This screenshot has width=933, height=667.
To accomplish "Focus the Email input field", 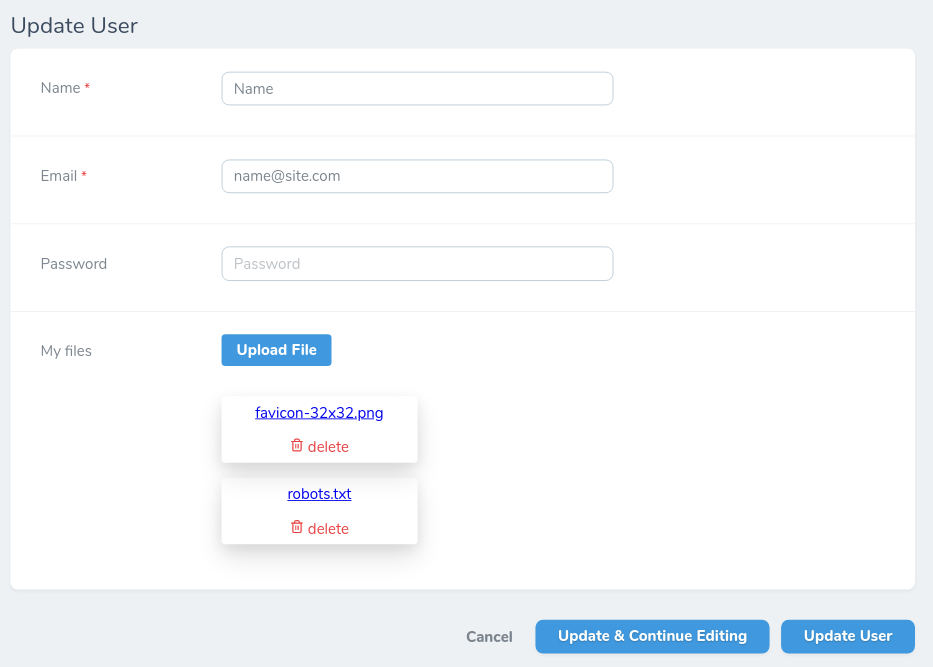I will [416, 176].
